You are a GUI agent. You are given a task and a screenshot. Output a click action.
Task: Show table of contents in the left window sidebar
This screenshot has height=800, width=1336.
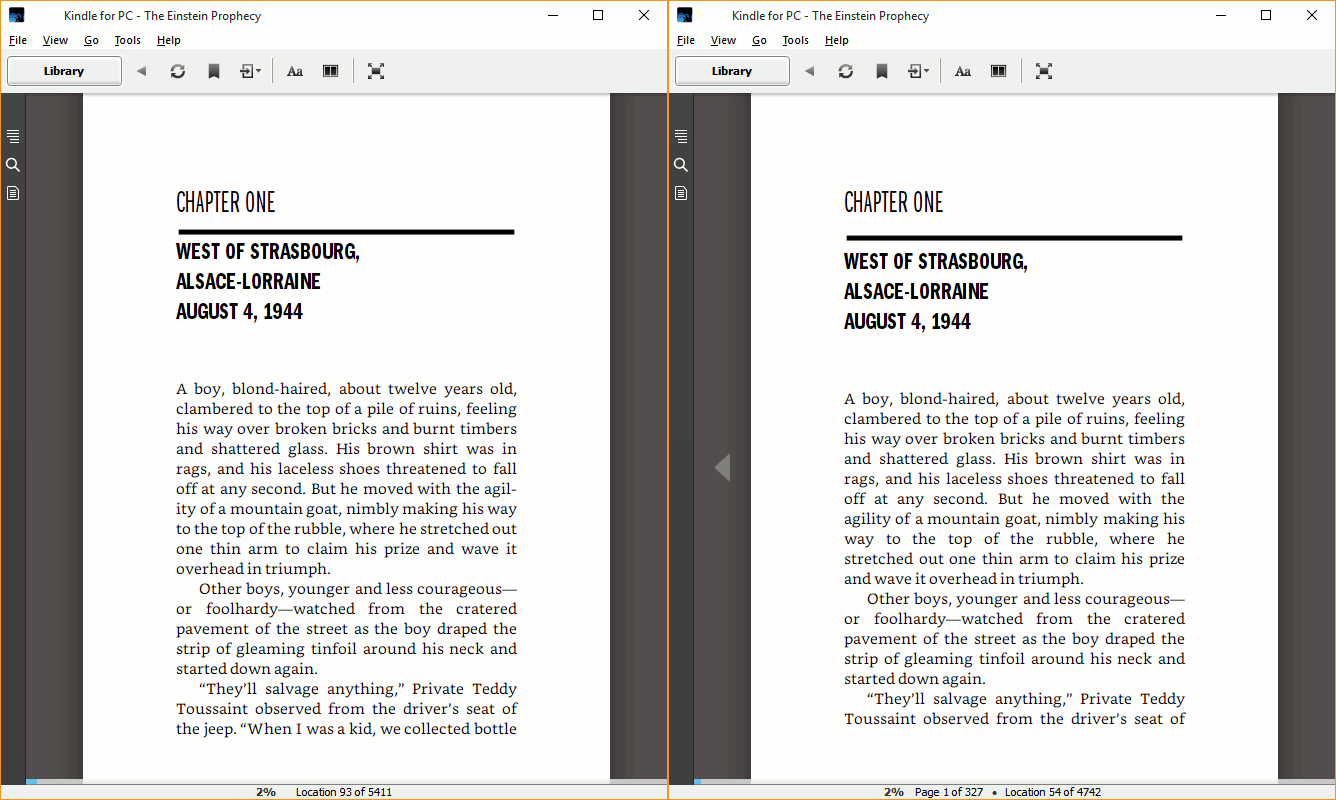coord(13,136)
